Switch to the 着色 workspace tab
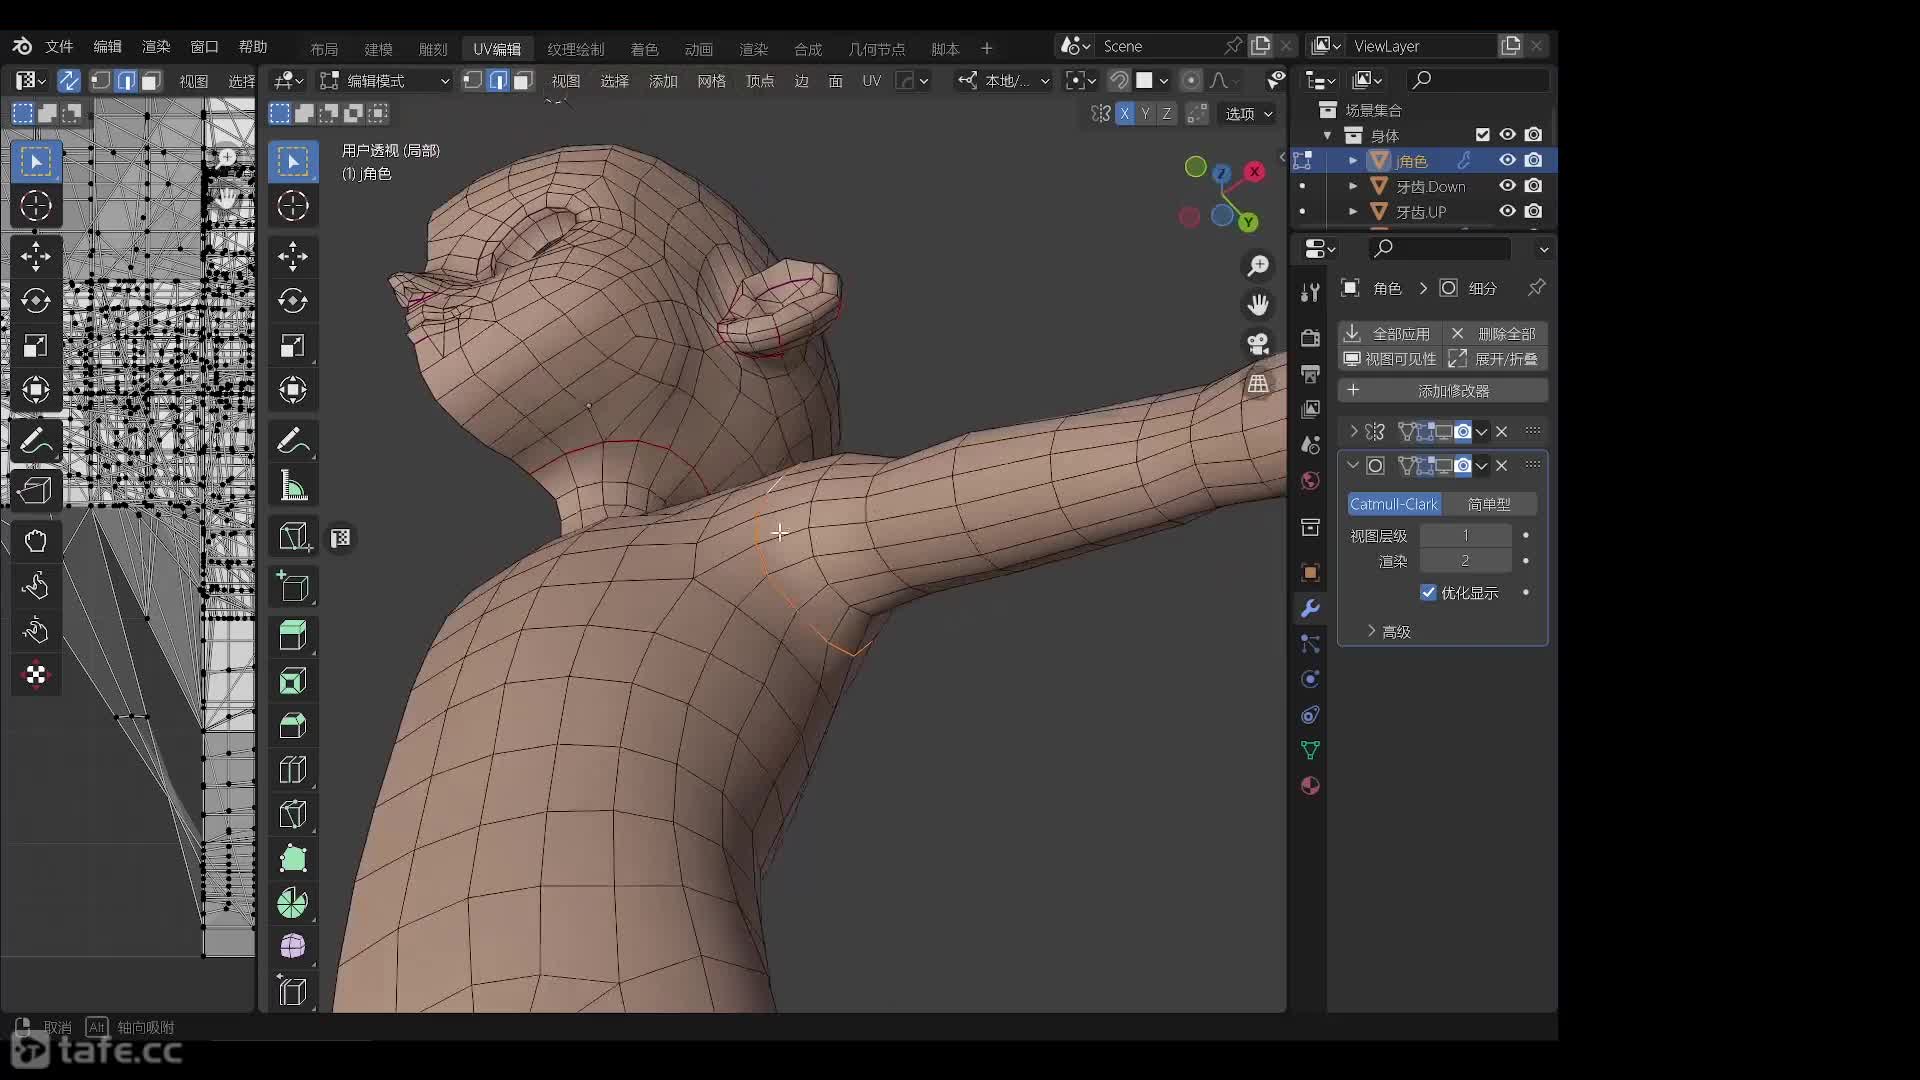This screenshot has height=1080, width=1920. 645,49
